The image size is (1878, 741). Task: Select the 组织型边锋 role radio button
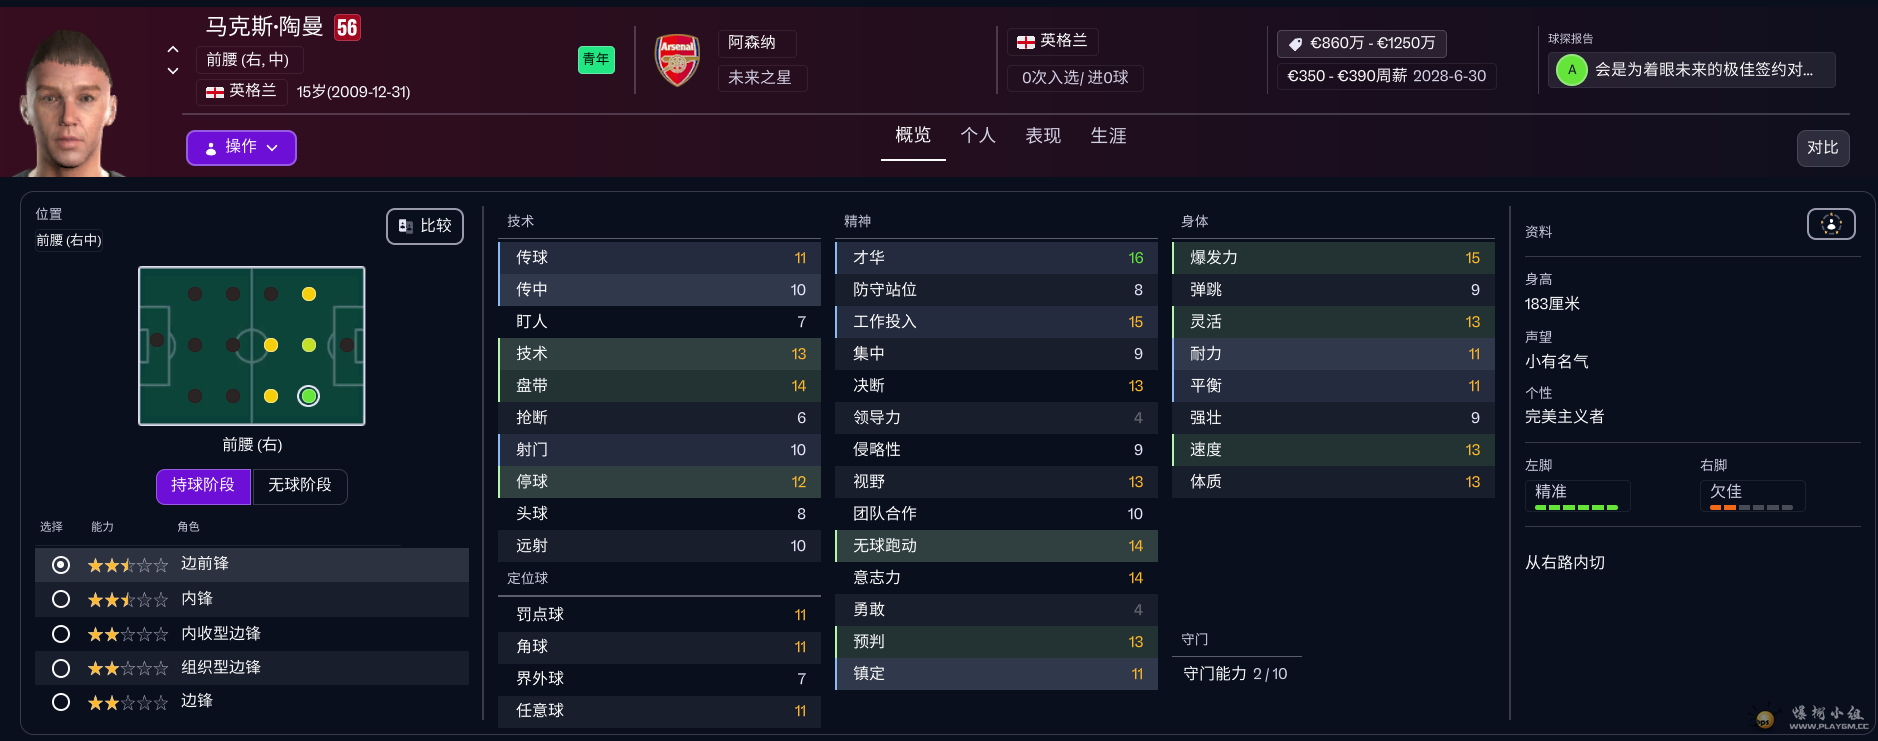tap(61, 668)
